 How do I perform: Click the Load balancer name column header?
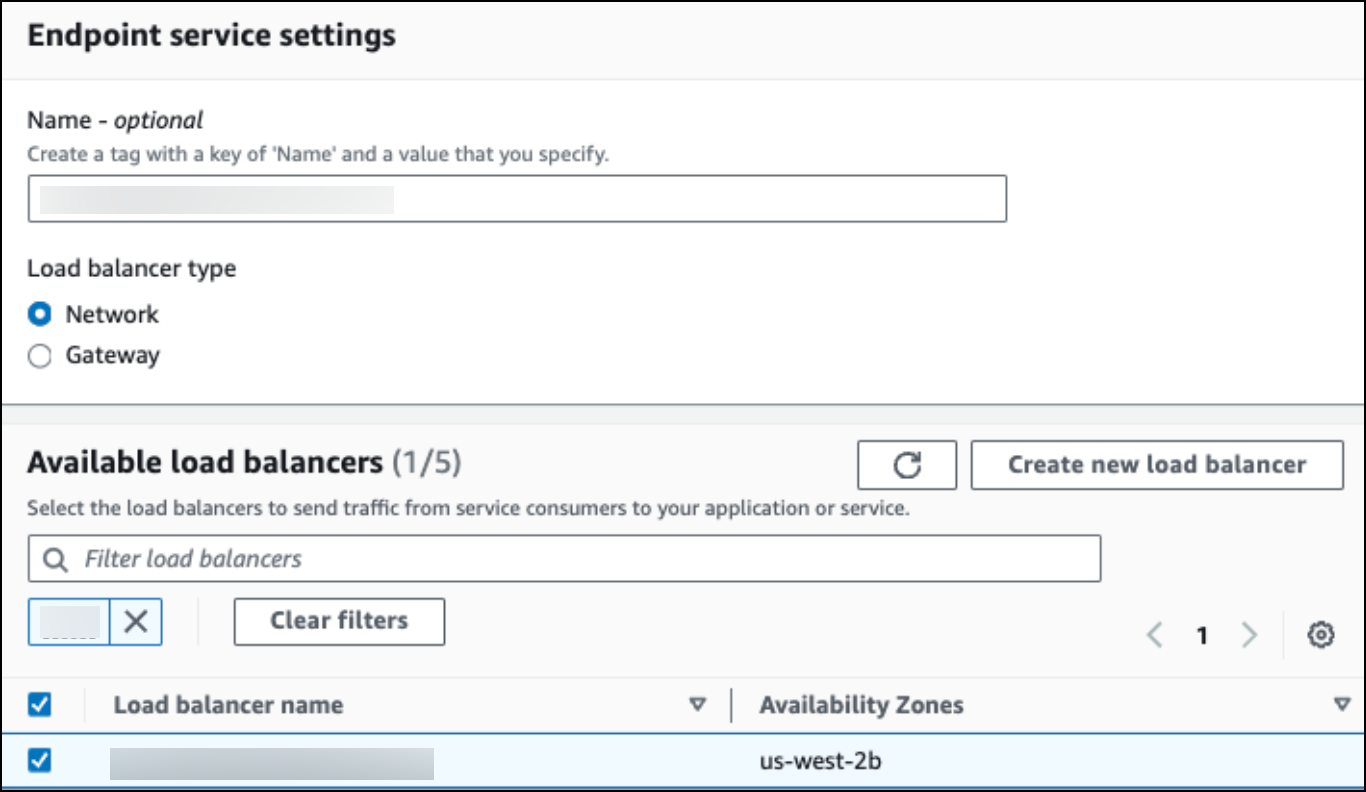pyautogui.click(x=228, y=705)
